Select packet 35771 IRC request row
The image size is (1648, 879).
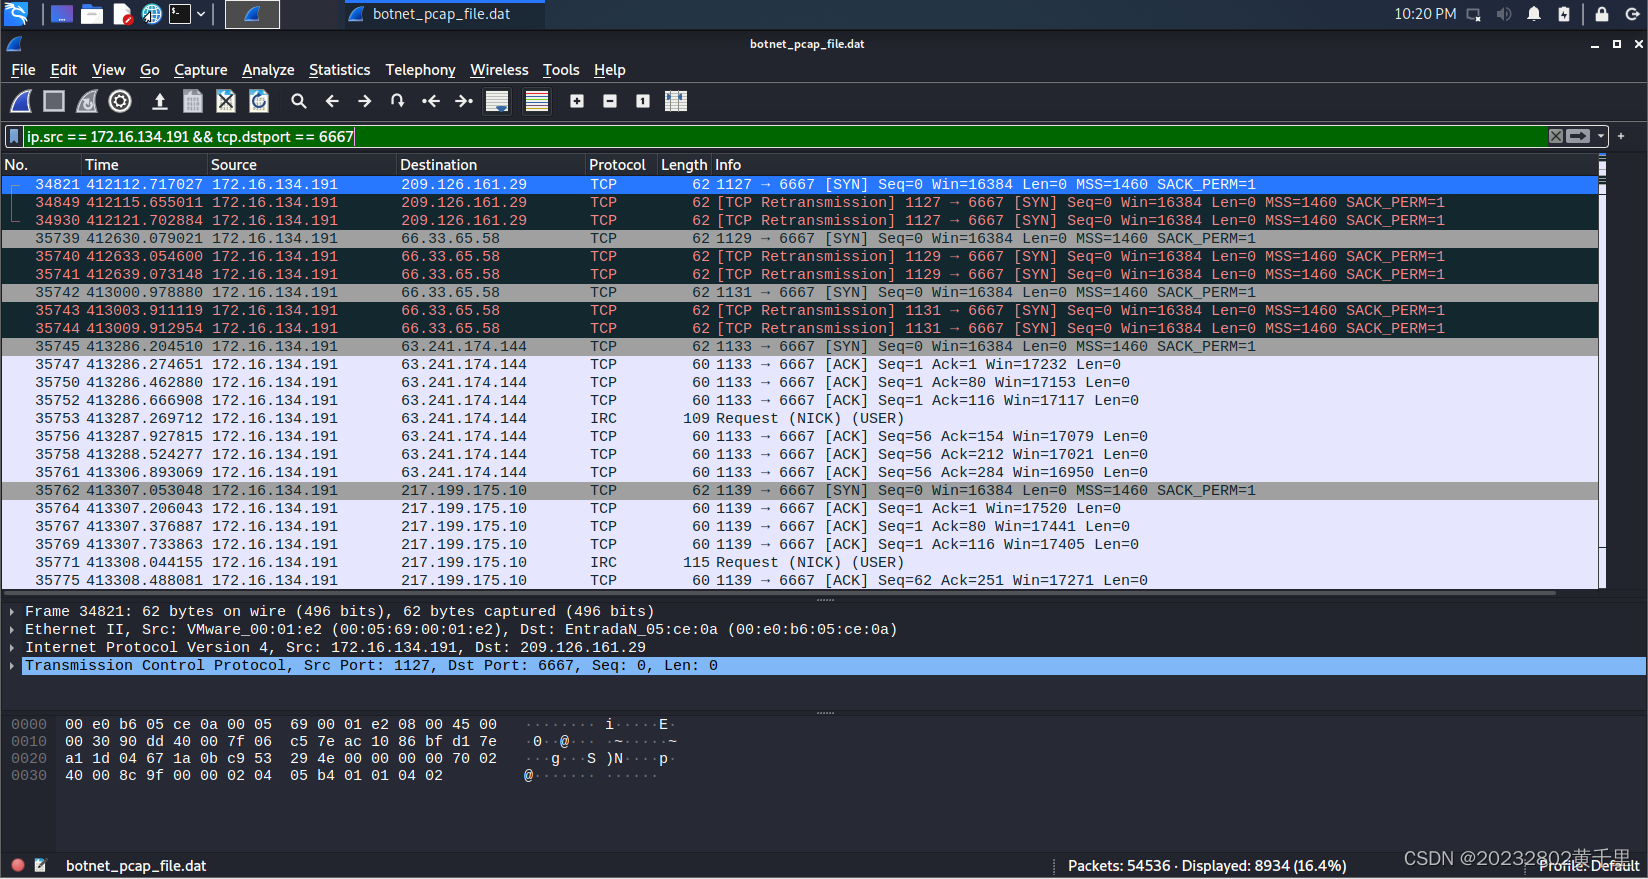coord(799,563)
